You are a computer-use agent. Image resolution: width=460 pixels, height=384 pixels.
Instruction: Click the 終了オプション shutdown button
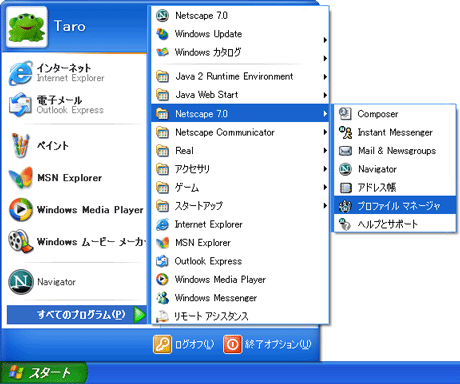pyautogui.click(x=267, y=344)
